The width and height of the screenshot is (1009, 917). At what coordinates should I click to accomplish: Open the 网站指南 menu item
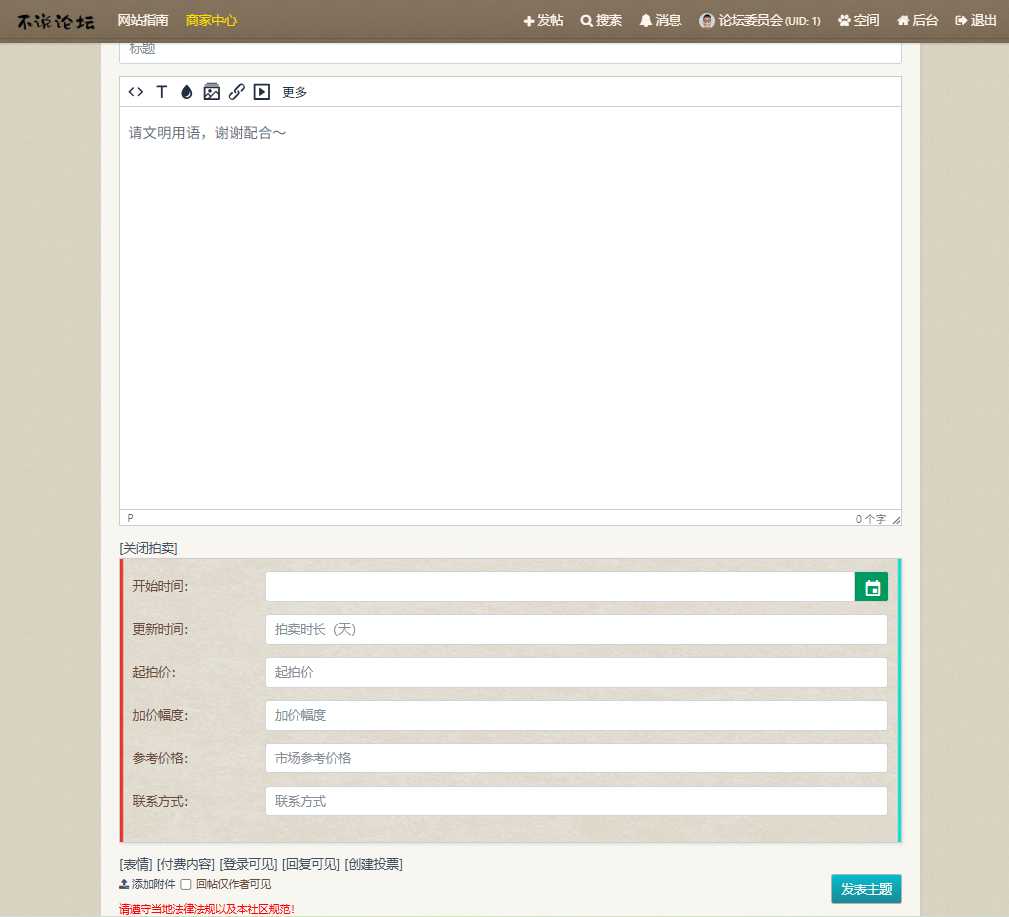click(141, 19)
